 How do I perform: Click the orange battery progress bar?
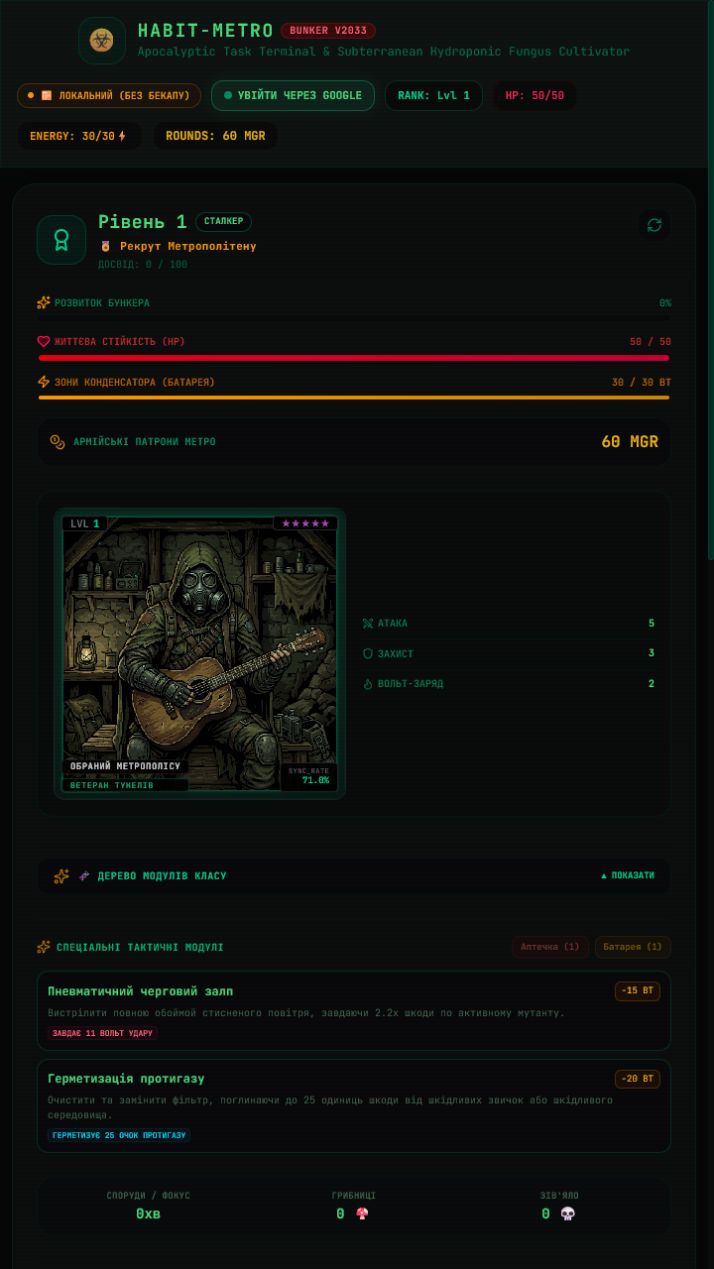pos(354,397)
